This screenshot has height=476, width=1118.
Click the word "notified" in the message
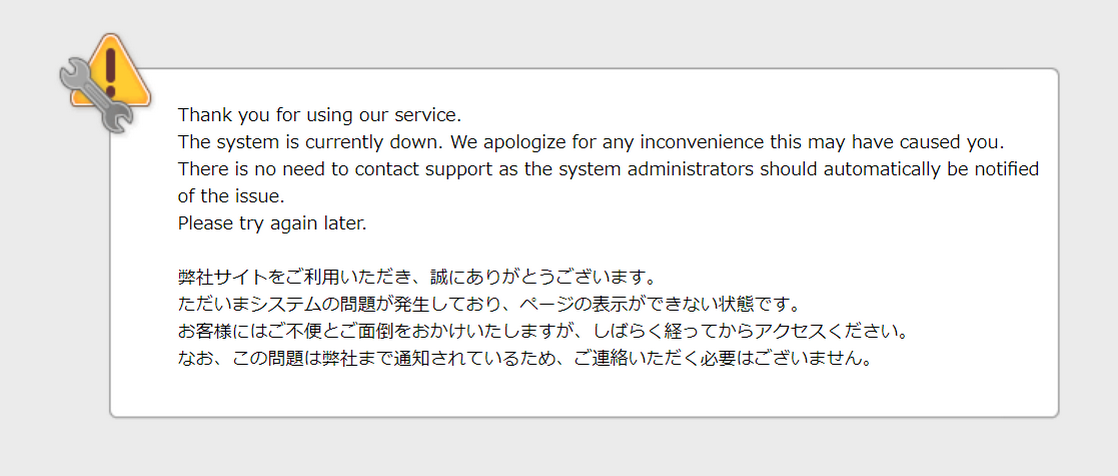coord(1002,168)
